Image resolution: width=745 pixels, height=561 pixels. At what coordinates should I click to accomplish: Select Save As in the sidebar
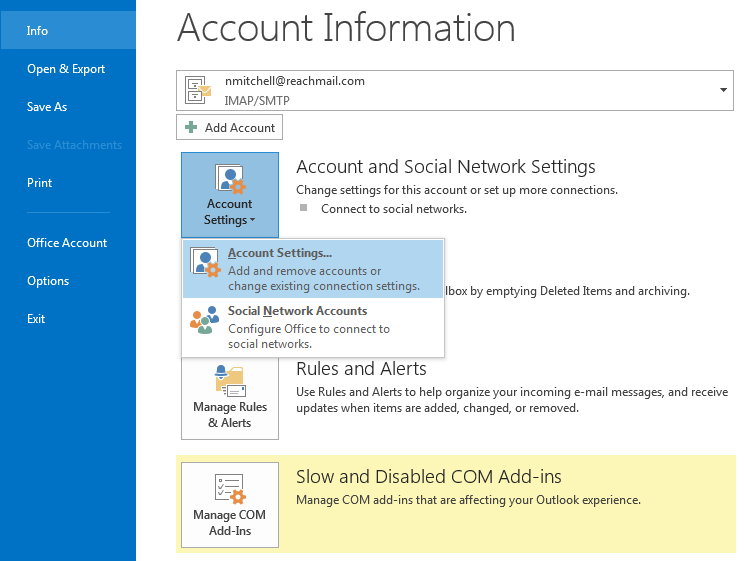tap(47, 107)
